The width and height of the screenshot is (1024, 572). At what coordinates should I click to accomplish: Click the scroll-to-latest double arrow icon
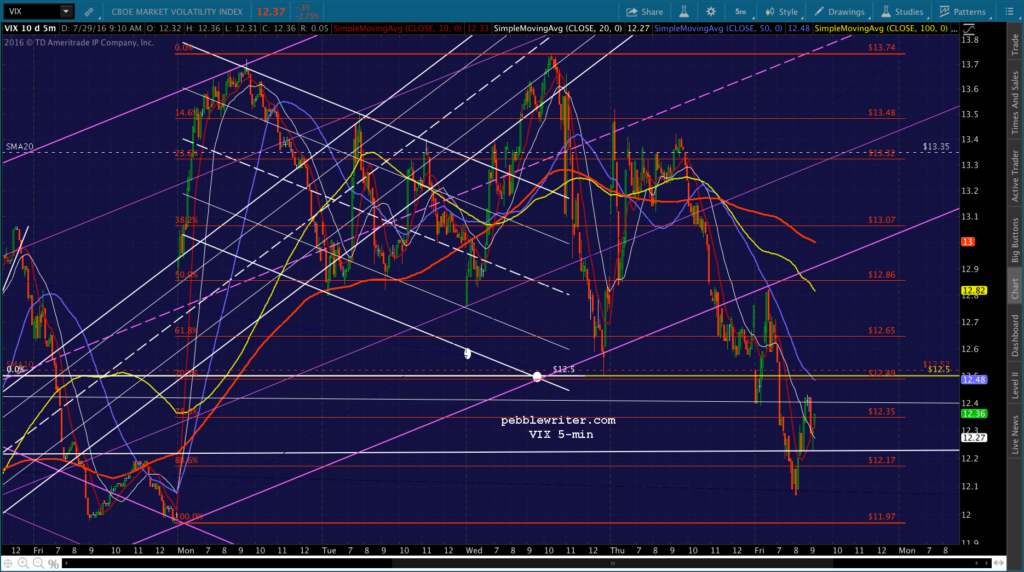pos(999,563)
